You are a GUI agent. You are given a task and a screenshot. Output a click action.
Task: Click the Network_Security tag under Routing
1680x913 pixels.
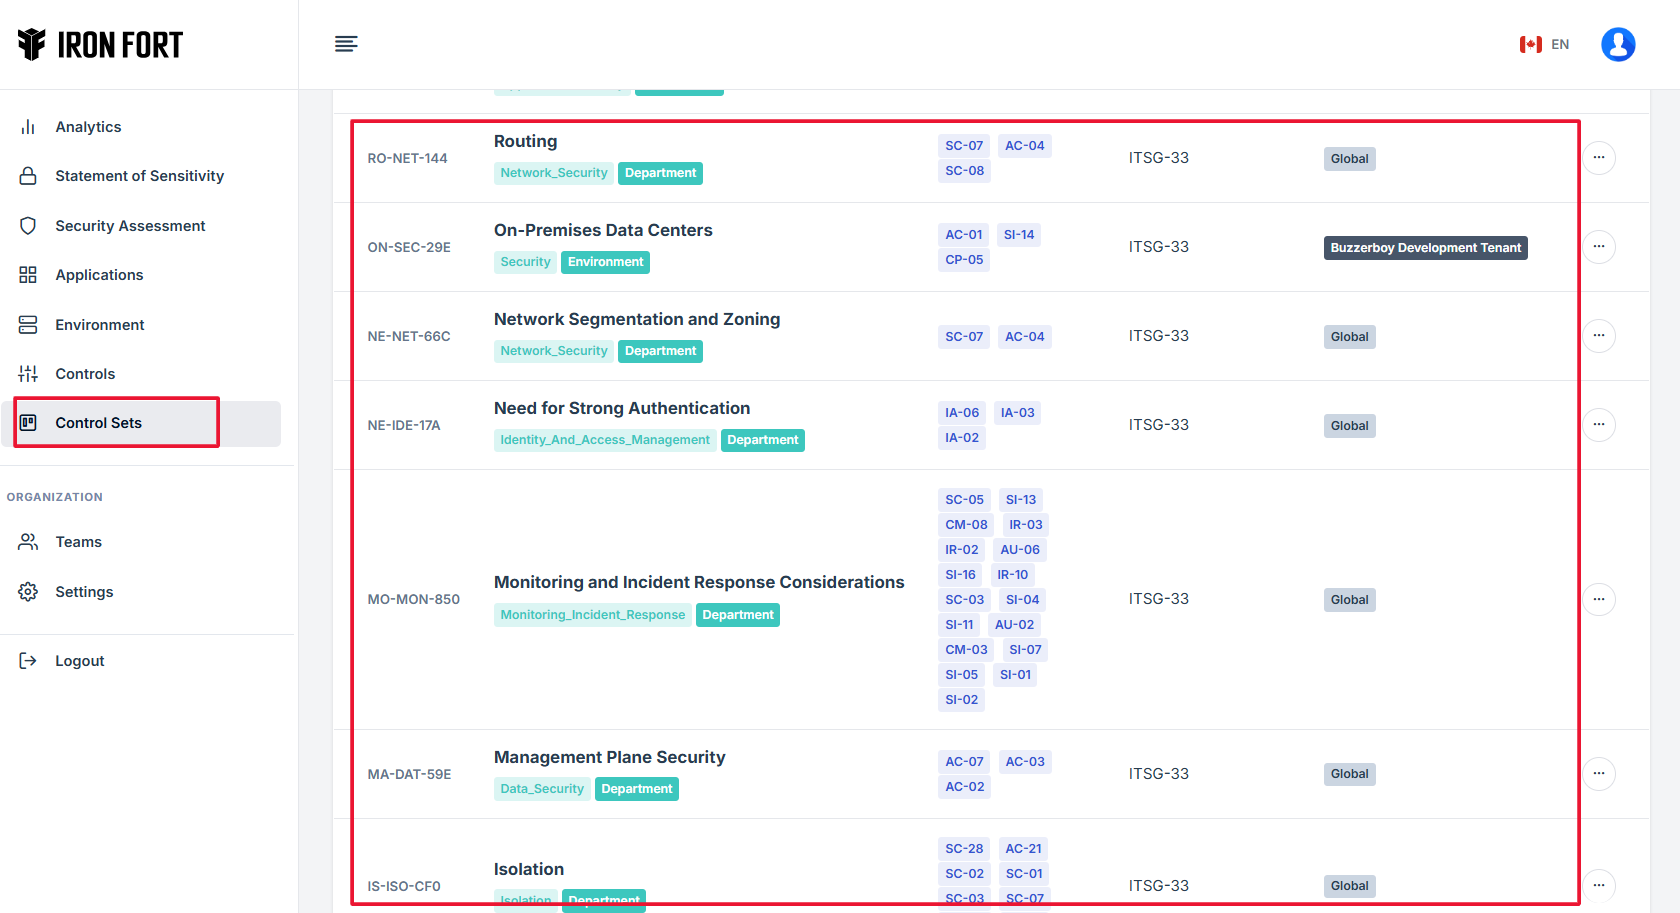click(553, 173)
